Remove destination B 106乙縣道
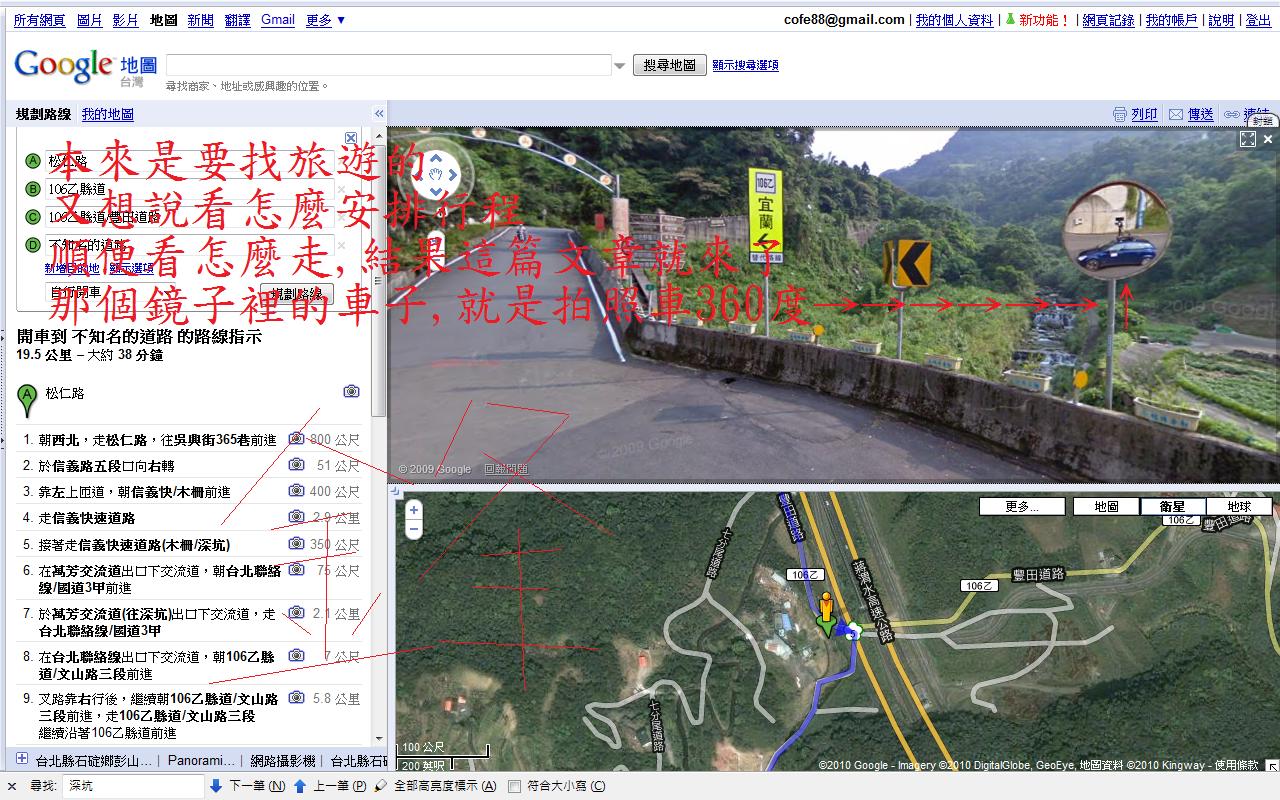Screen dimensions: 1280x800 click(341, 189)
